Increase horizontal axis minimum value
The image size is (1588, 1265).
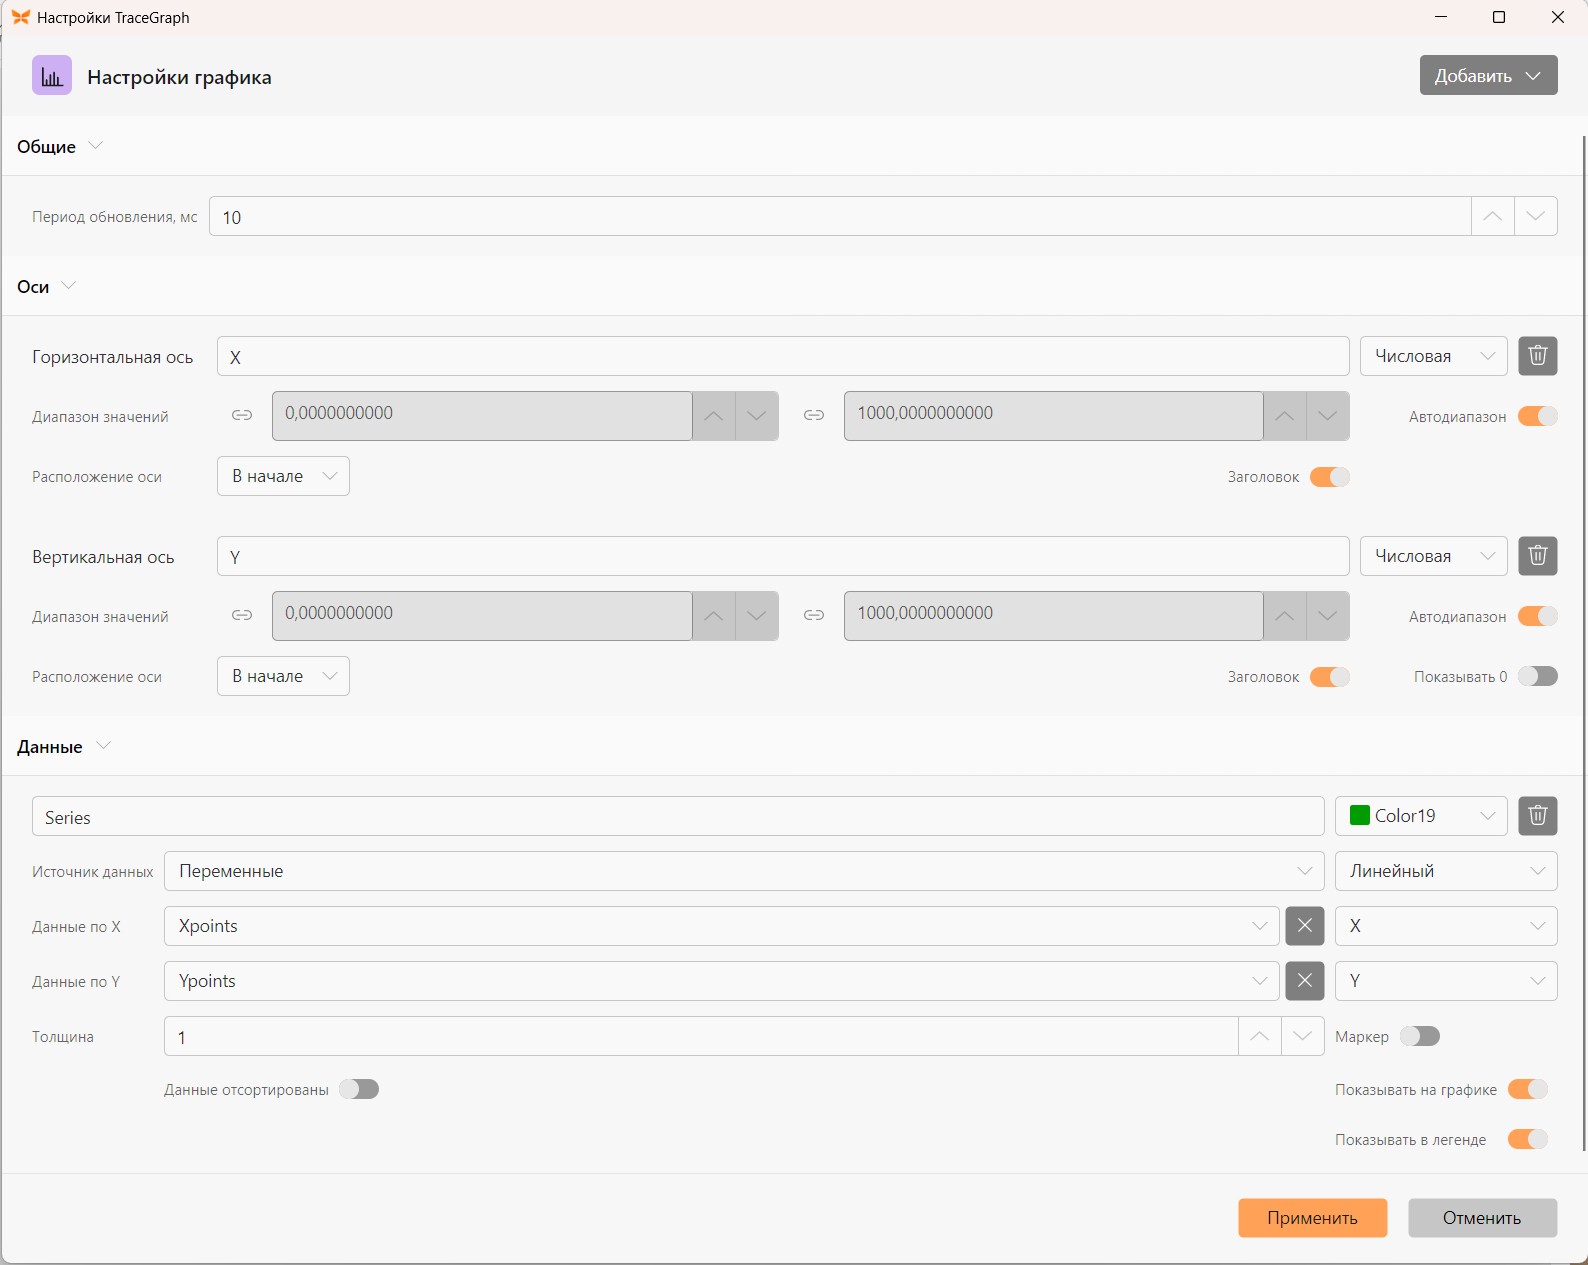coord(714,416)
